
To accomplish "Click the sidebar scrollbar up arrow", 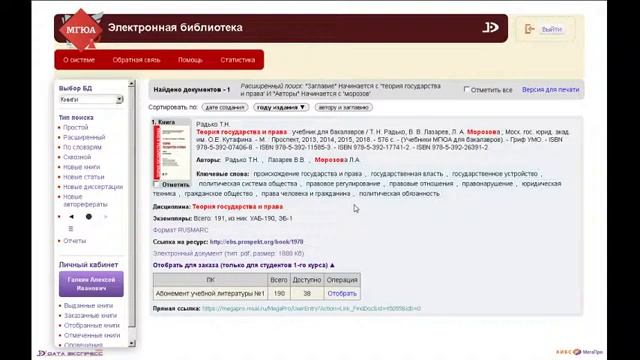I will click(x=131, y=83).
